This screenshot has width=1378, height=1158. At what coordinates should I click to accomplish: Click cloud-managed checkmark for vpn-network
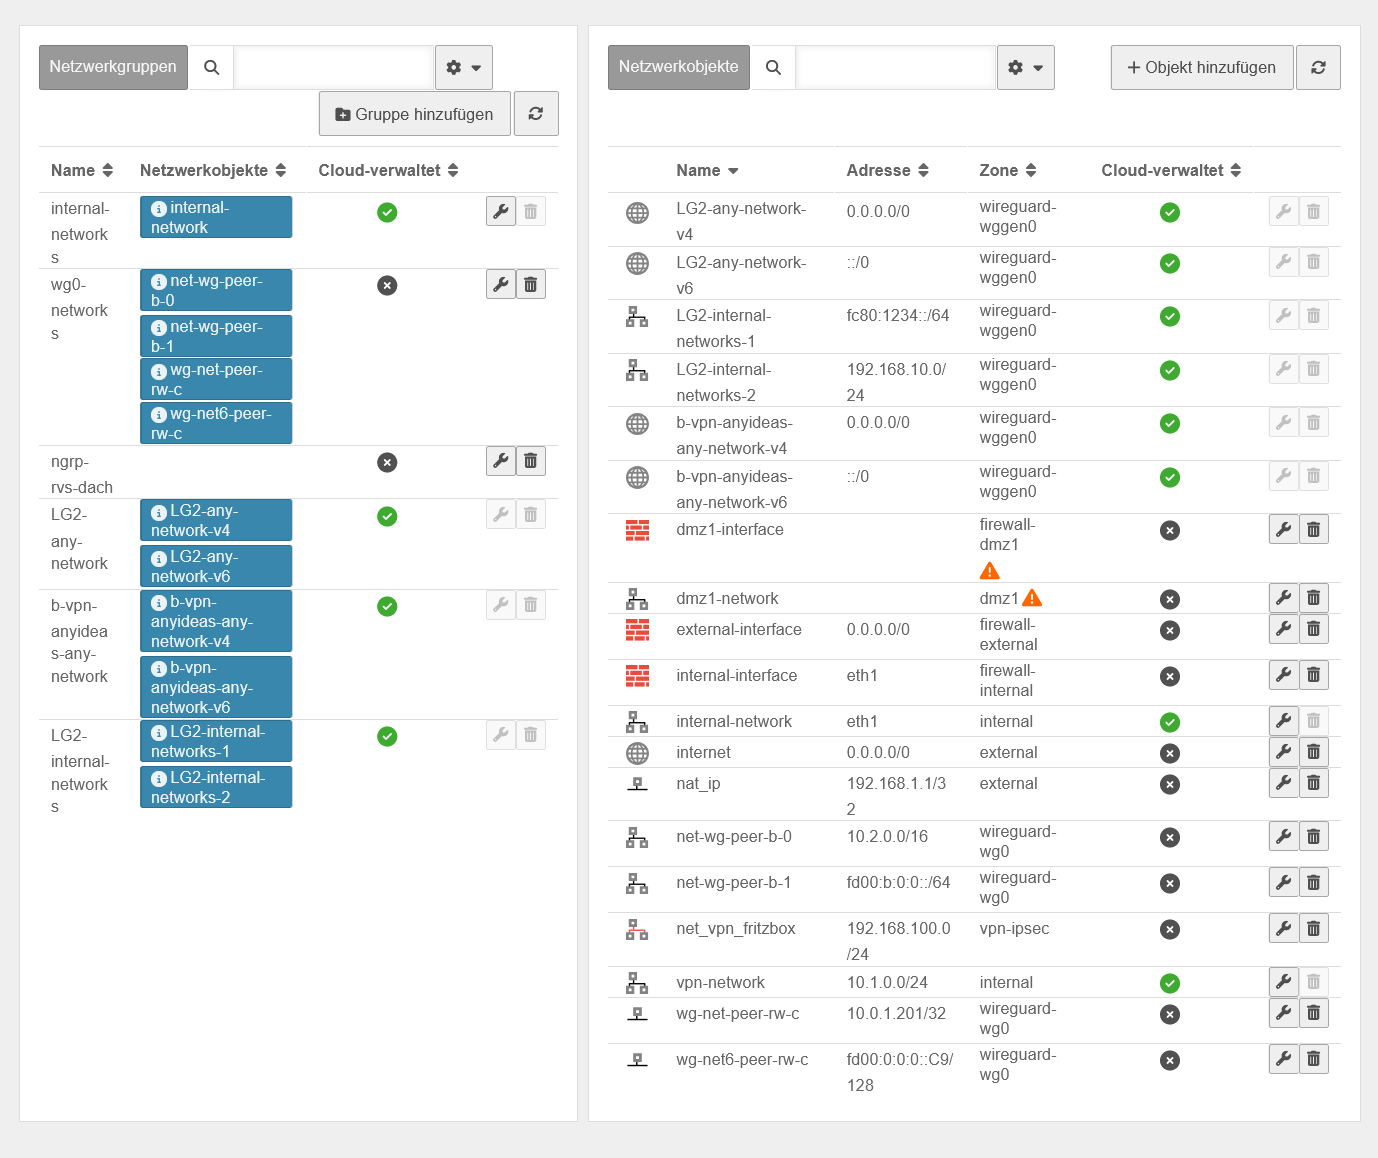click(1169, 983)
